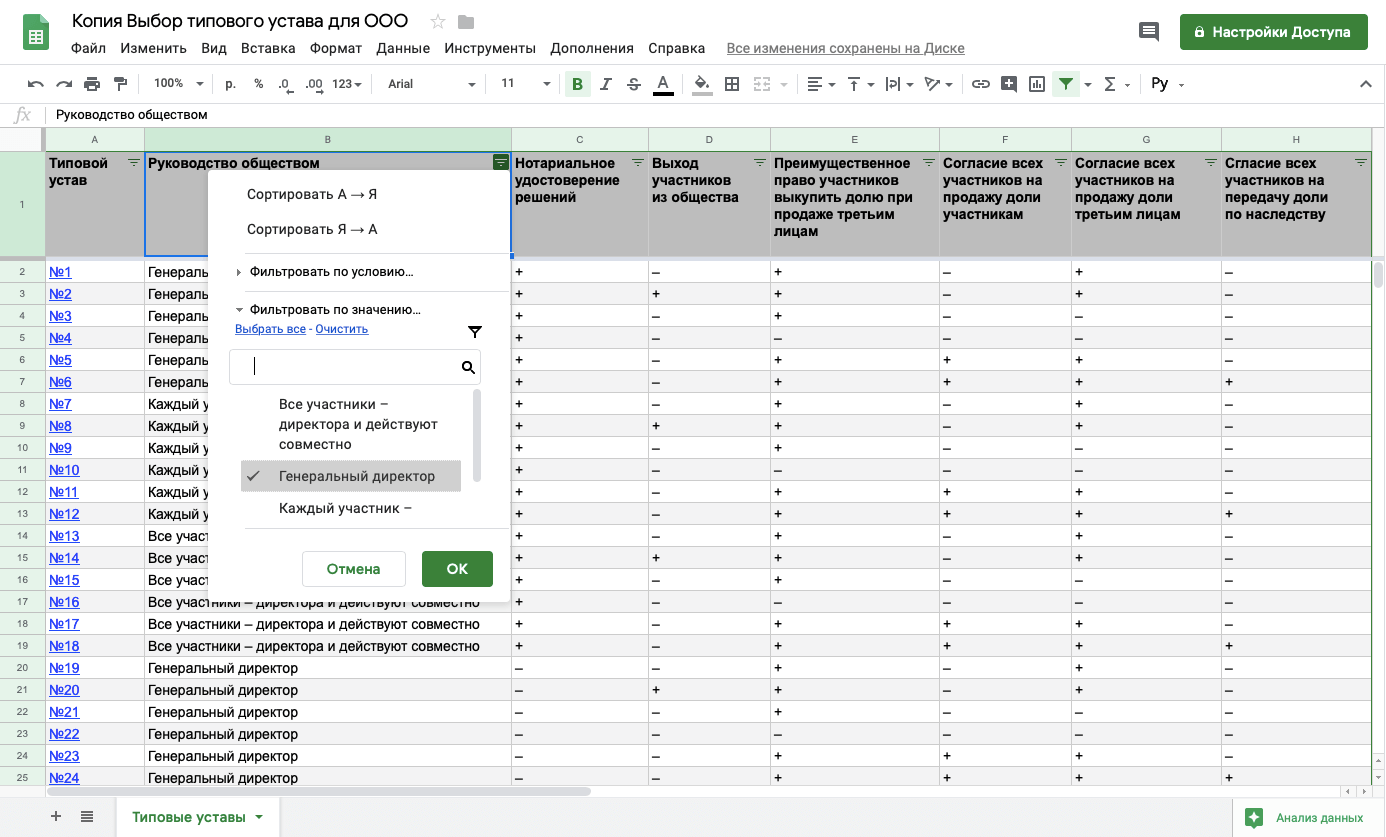Open the filter icon on Выход участников column

(x=759, y=162)
